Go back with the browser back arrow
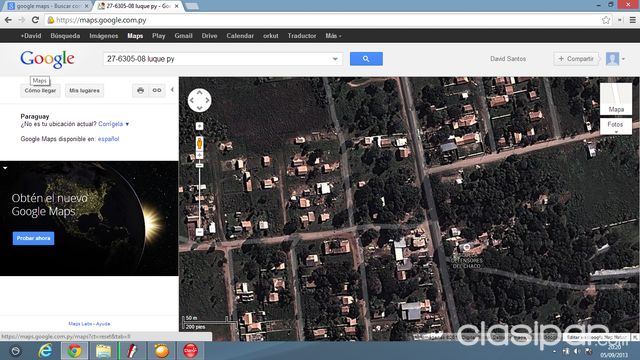Image resolution: width=640 pixels, height=360 pixels. coord(8,20)
